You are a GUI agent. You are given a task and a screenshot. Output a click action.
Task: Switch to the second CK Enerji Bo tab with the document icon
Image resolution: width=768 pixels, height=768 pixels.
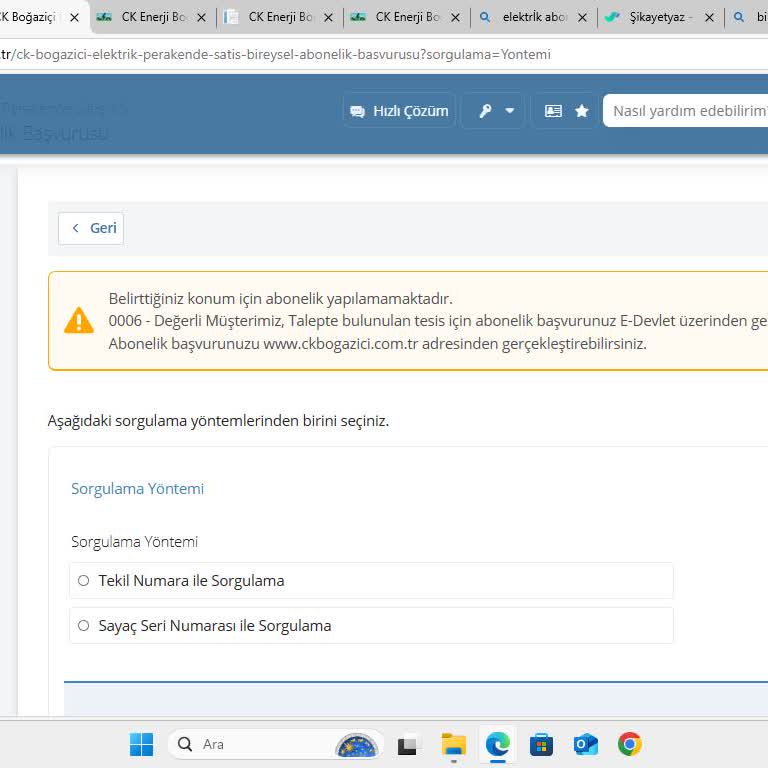point(280,17)
